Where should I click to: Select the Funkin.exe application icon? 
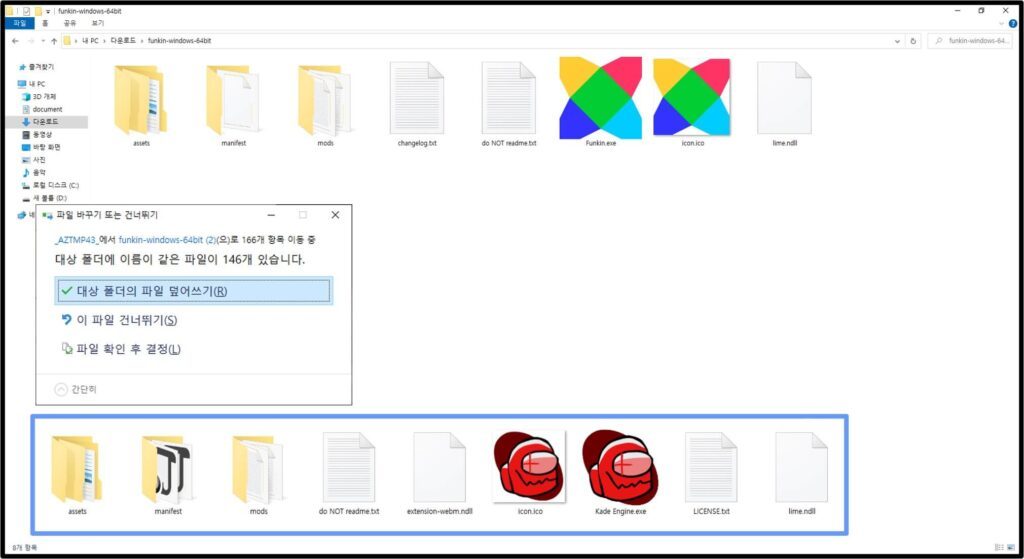point(600,98)
